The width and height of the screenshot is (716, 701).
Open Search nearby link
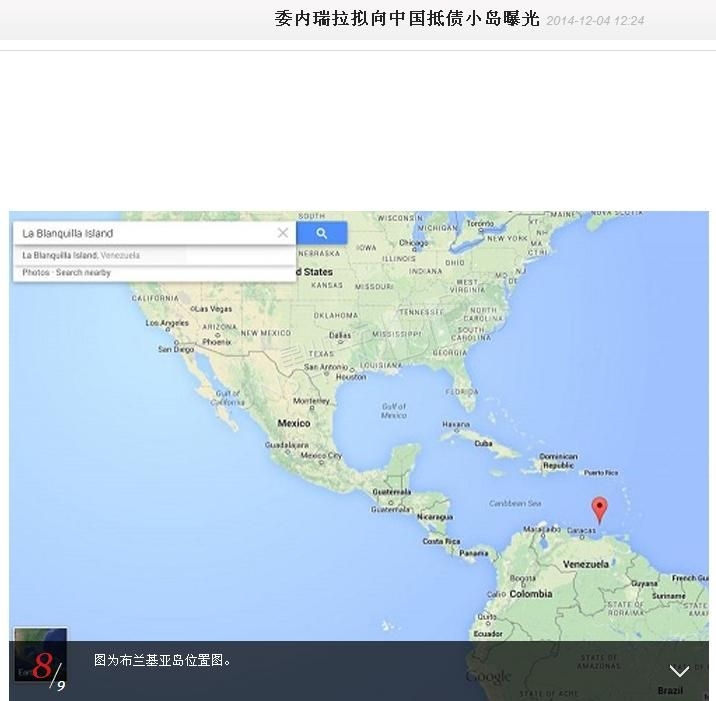[83, 273]
